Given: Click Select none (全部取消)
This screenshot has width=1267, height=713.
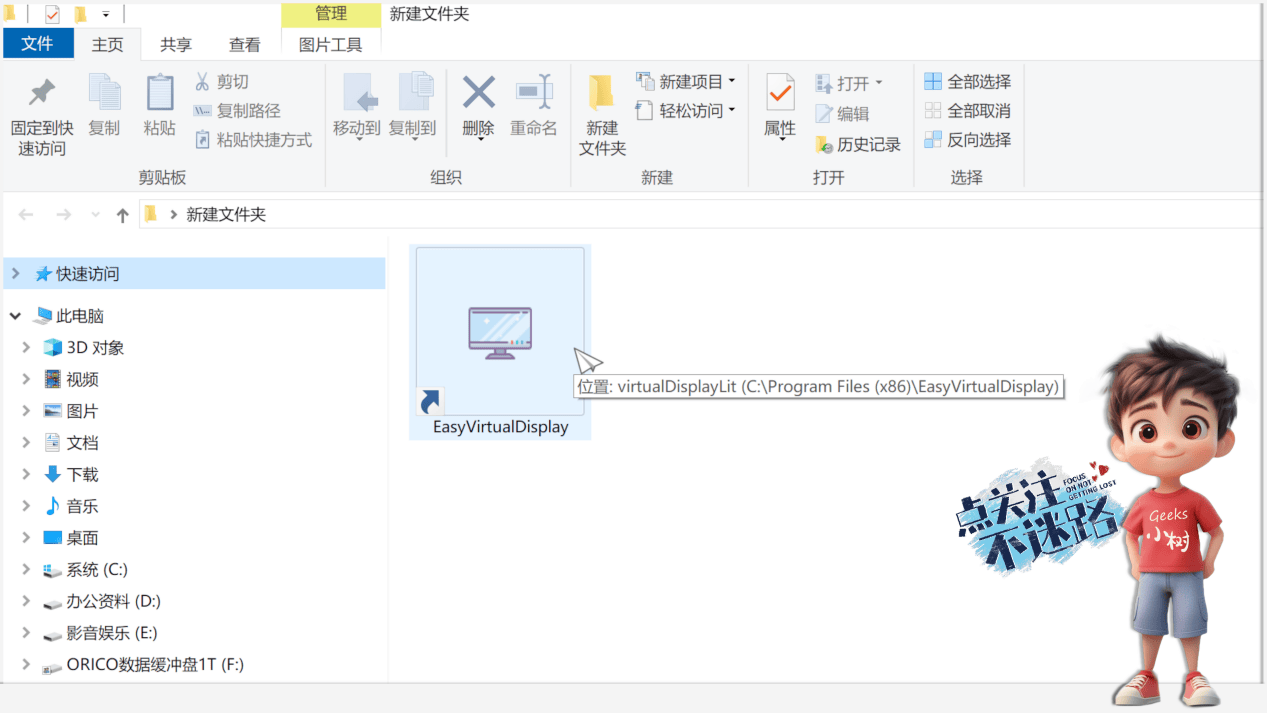Looking at the screenshot, I should [x=967, y=111].
